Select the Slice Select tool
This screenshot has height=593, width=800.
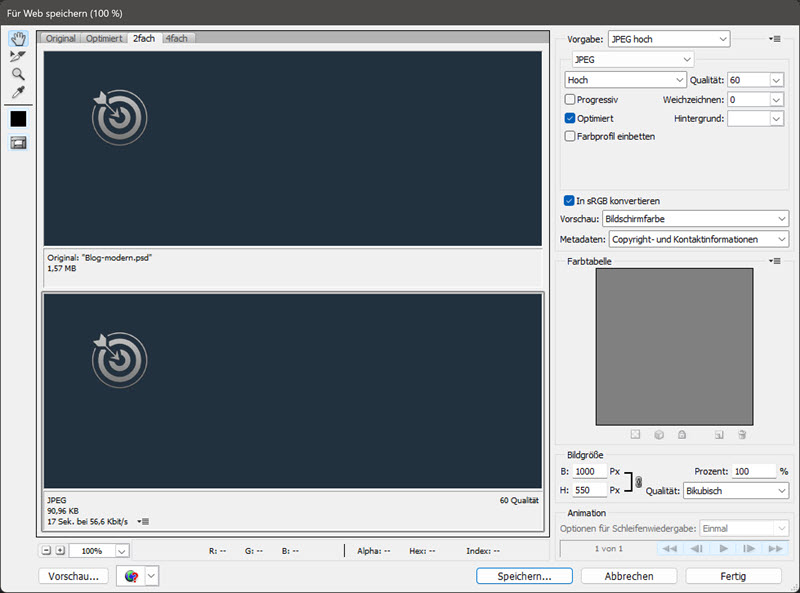pyautogui.click(x=17, y=56)
